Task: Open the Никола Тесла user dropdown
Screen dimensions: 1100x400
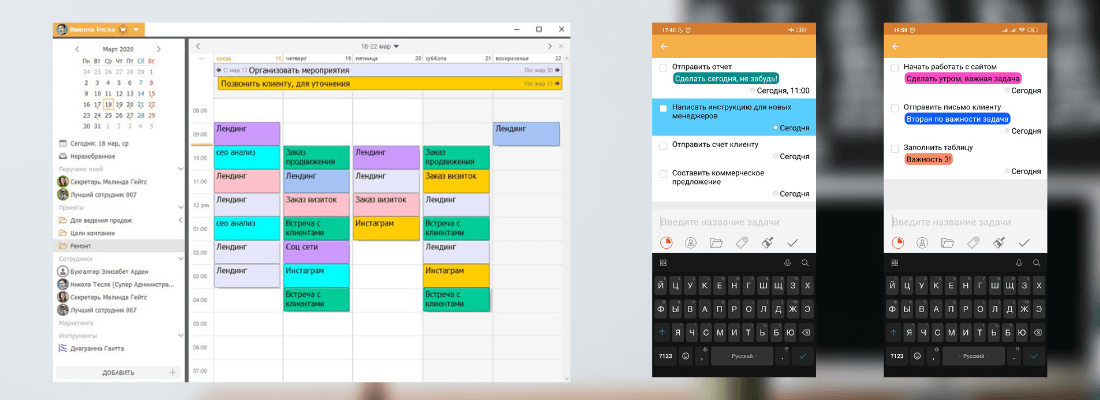Action: click(136, 29)
